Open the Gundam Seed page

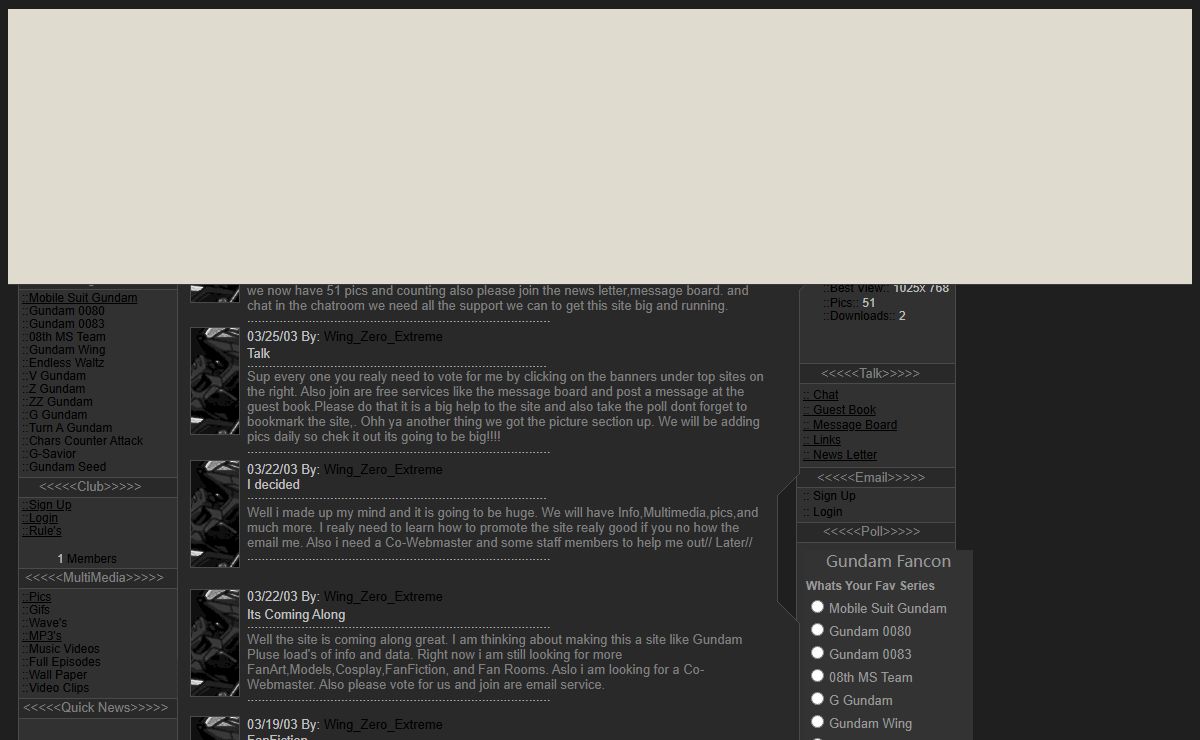[64, 467]
